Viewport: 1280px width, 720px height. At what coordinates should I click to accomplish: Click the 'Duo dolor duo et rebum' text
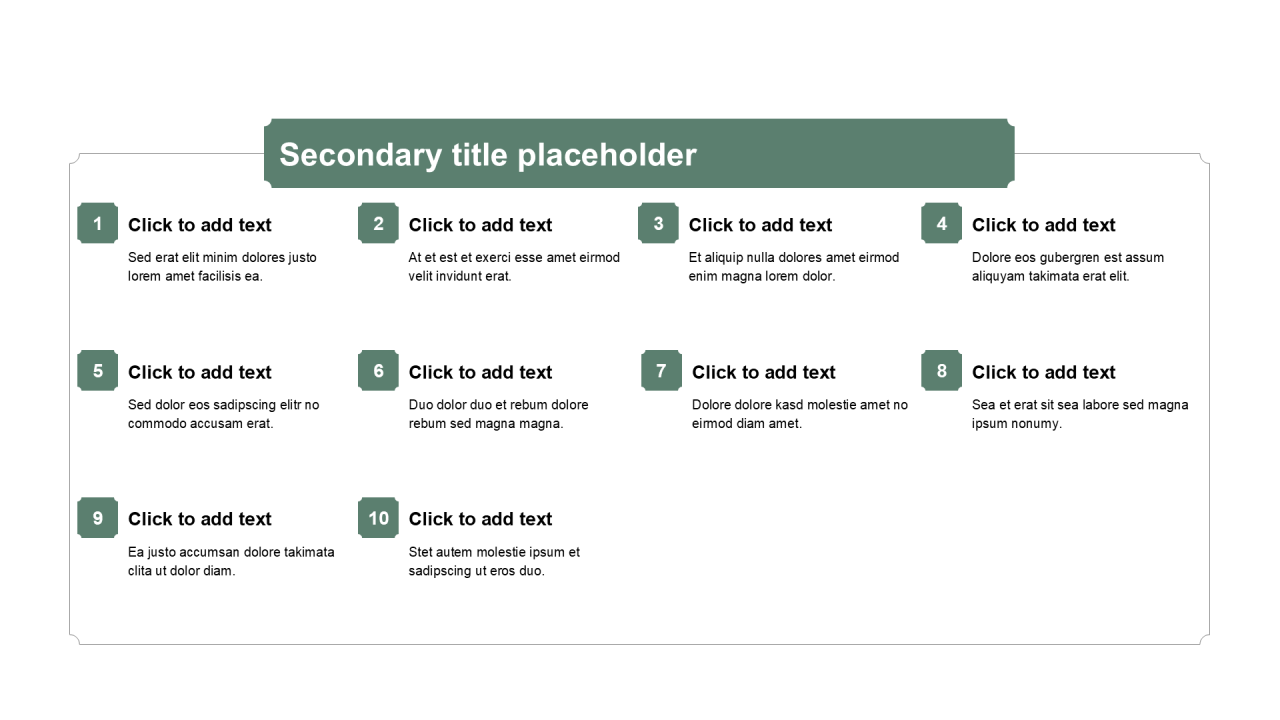tap(498, 414)
